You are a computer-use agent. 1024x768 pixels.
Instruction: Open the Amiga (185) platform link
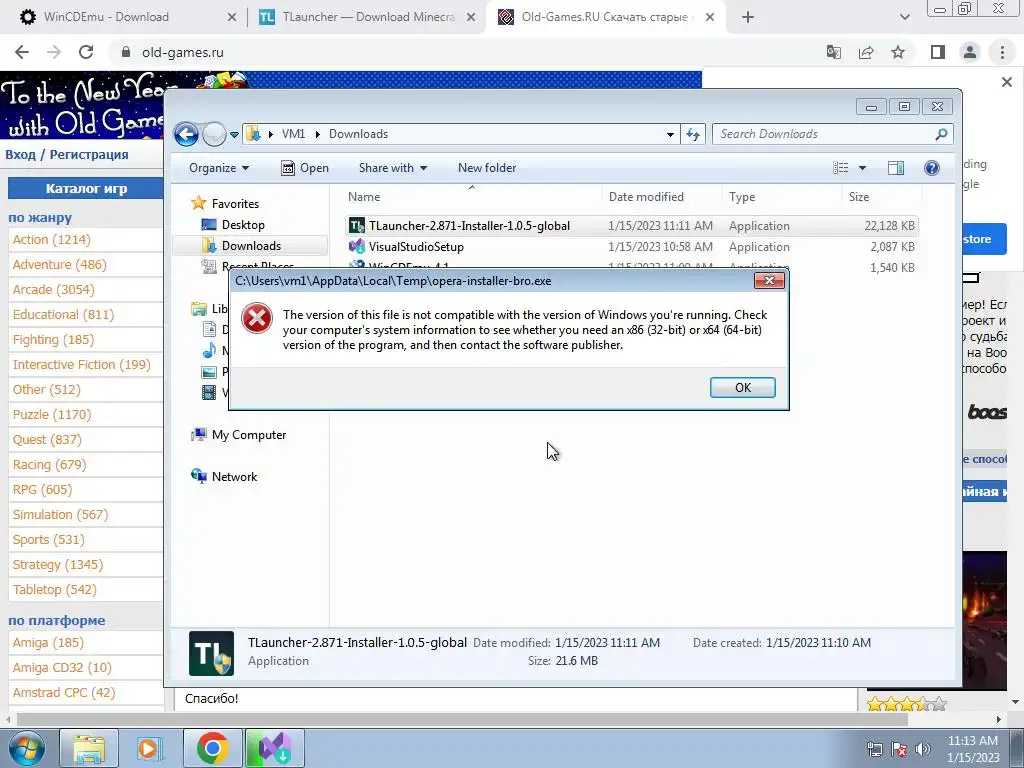tap(48, 643)
